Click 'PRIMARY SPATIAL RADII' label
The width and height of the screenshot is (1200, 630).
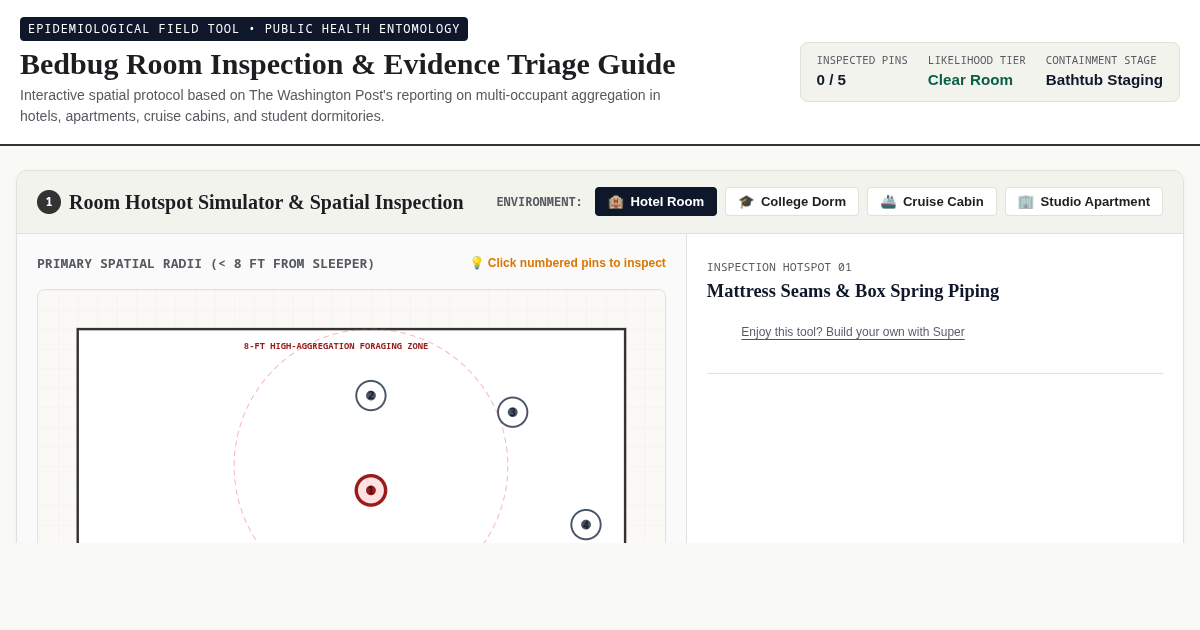coord(206,264)
